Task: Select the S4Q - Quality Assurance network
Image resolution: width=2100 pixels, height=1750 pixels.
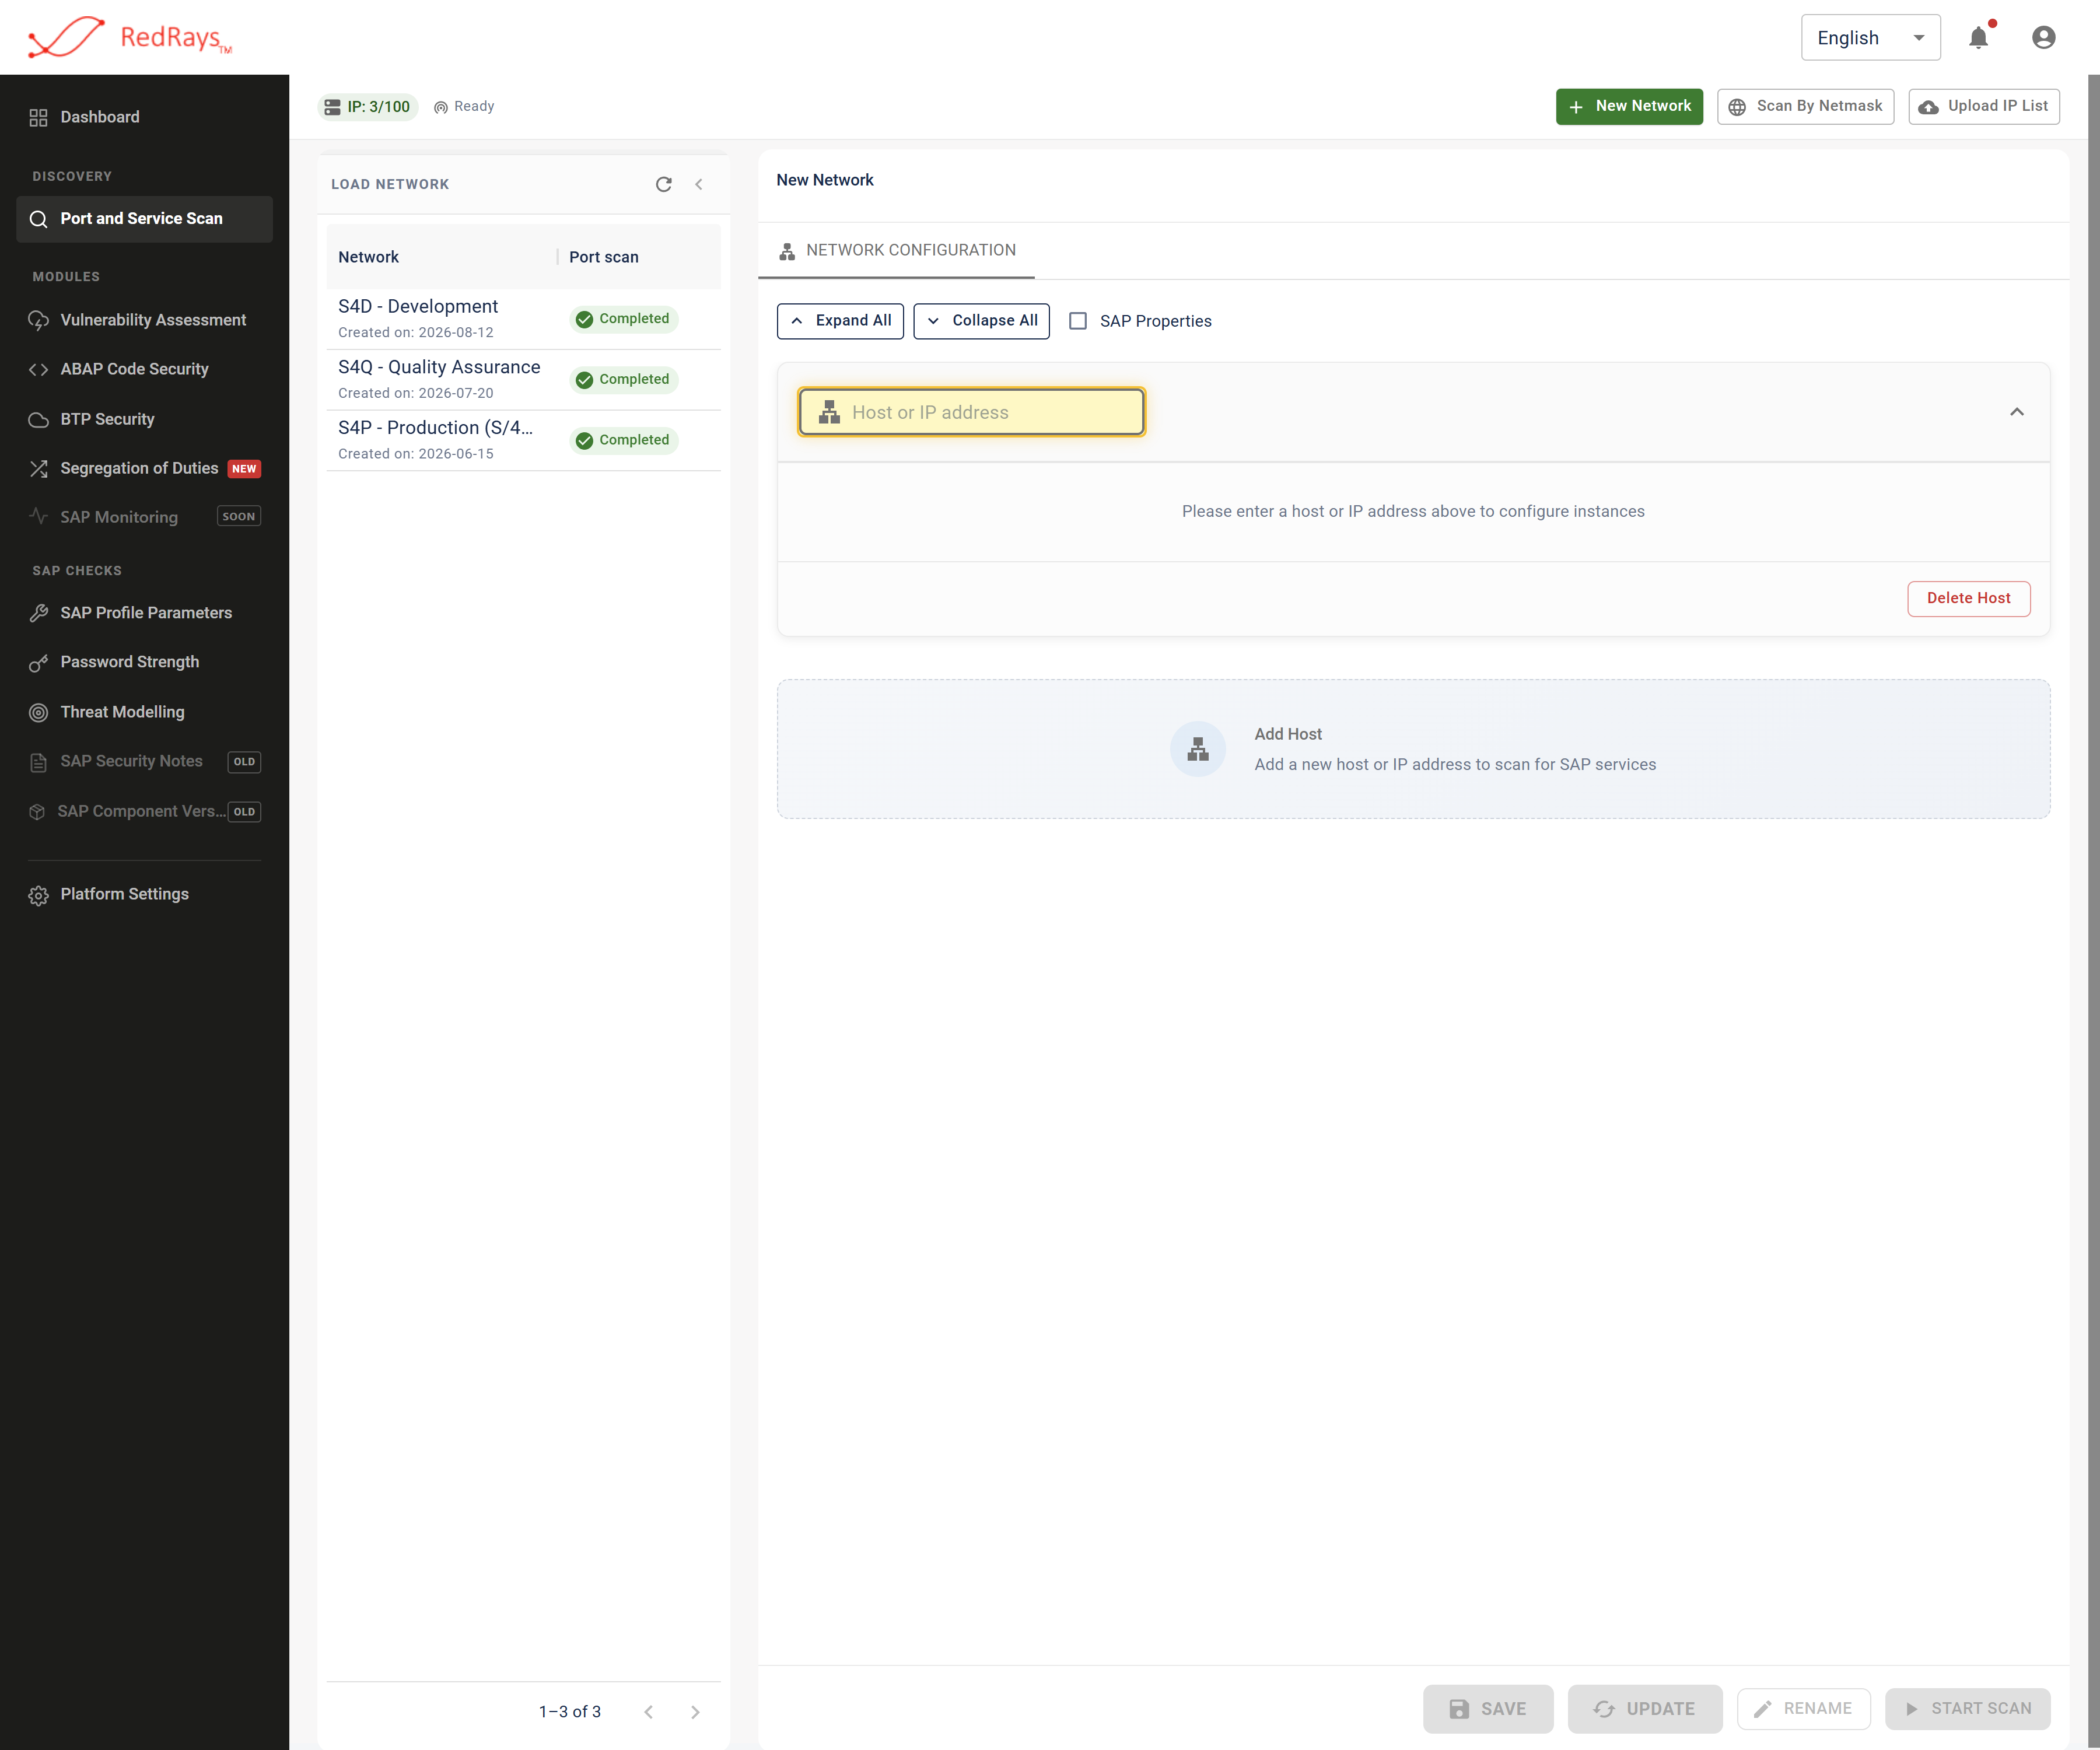Action: [x=523, y=380]
